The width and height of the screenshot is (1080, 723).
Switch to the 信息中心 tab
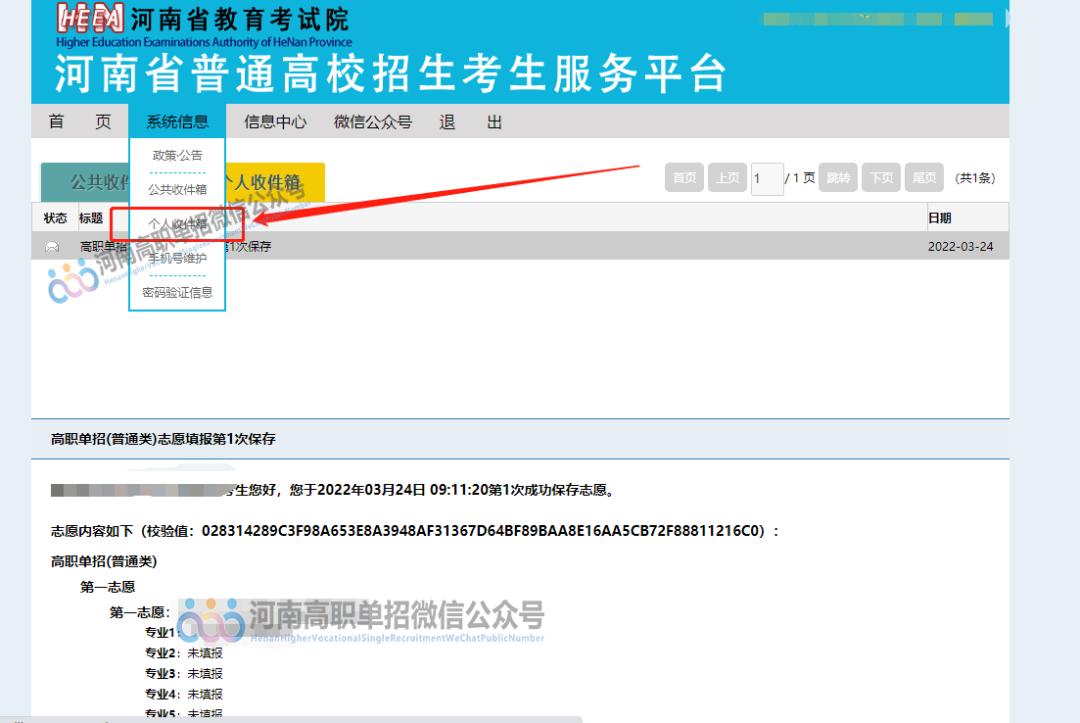pos(275,121)
